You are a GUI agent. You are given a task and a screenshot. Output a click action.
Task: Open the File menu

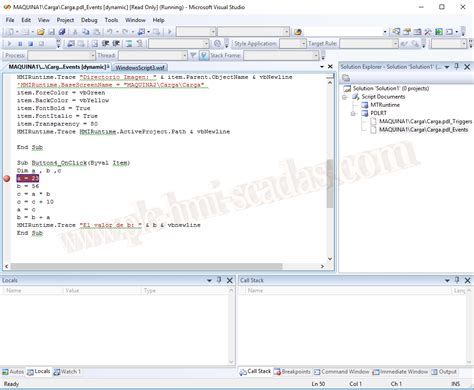click(x=10, y=20)
